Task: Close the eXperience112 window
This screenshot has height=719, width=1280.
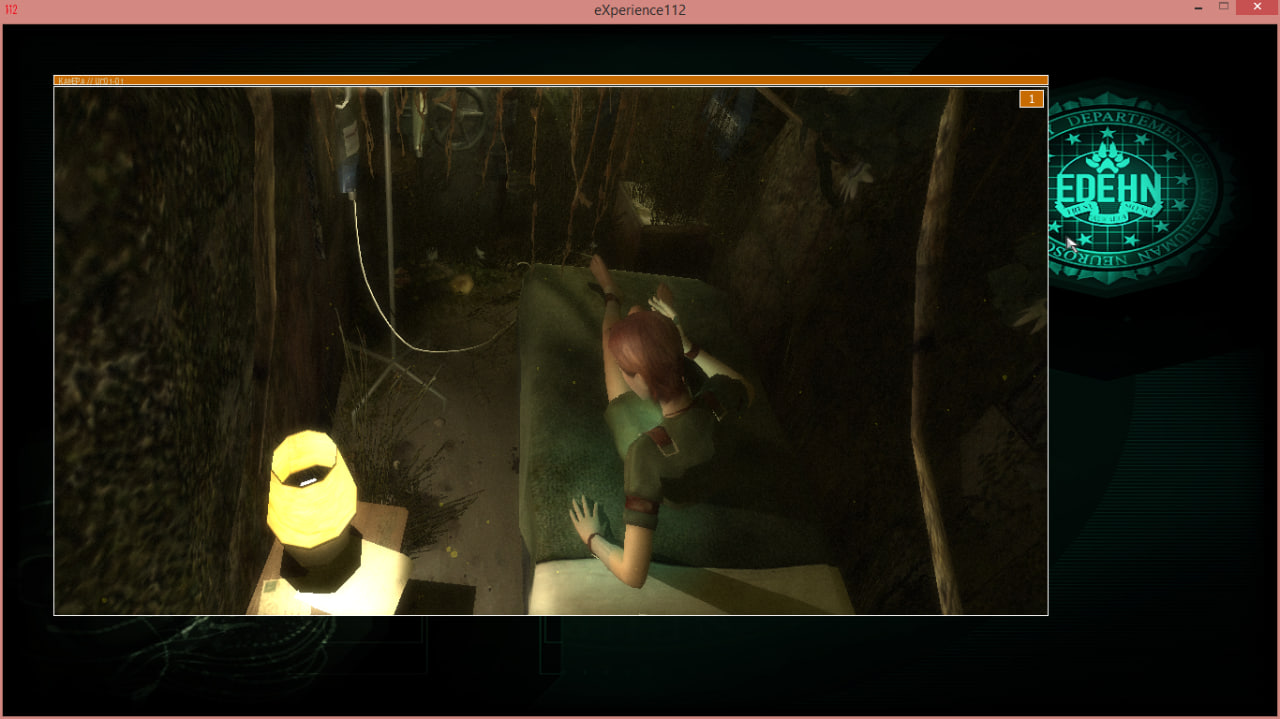Action: click(x=1257, y=7)
